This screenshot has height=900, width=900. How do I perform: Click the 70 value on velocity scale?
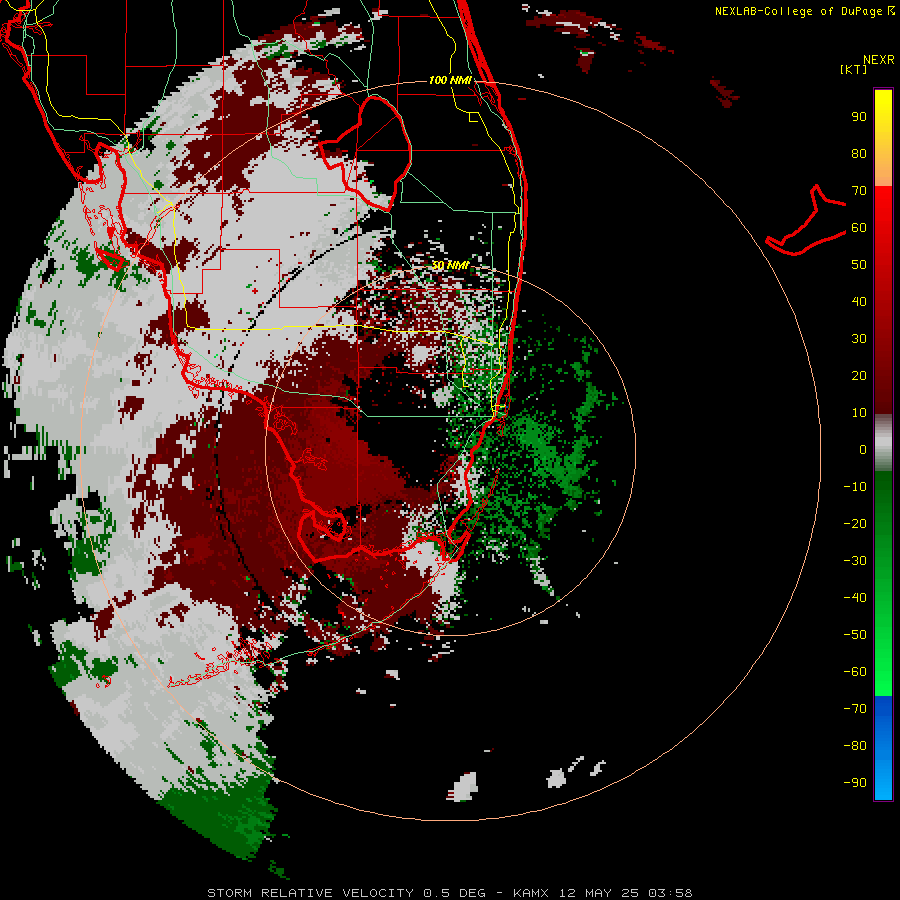click(859, 191)
